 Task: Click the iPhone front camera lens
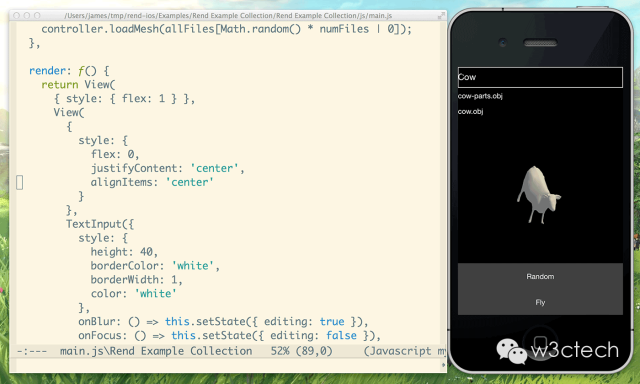coord(503,42)
